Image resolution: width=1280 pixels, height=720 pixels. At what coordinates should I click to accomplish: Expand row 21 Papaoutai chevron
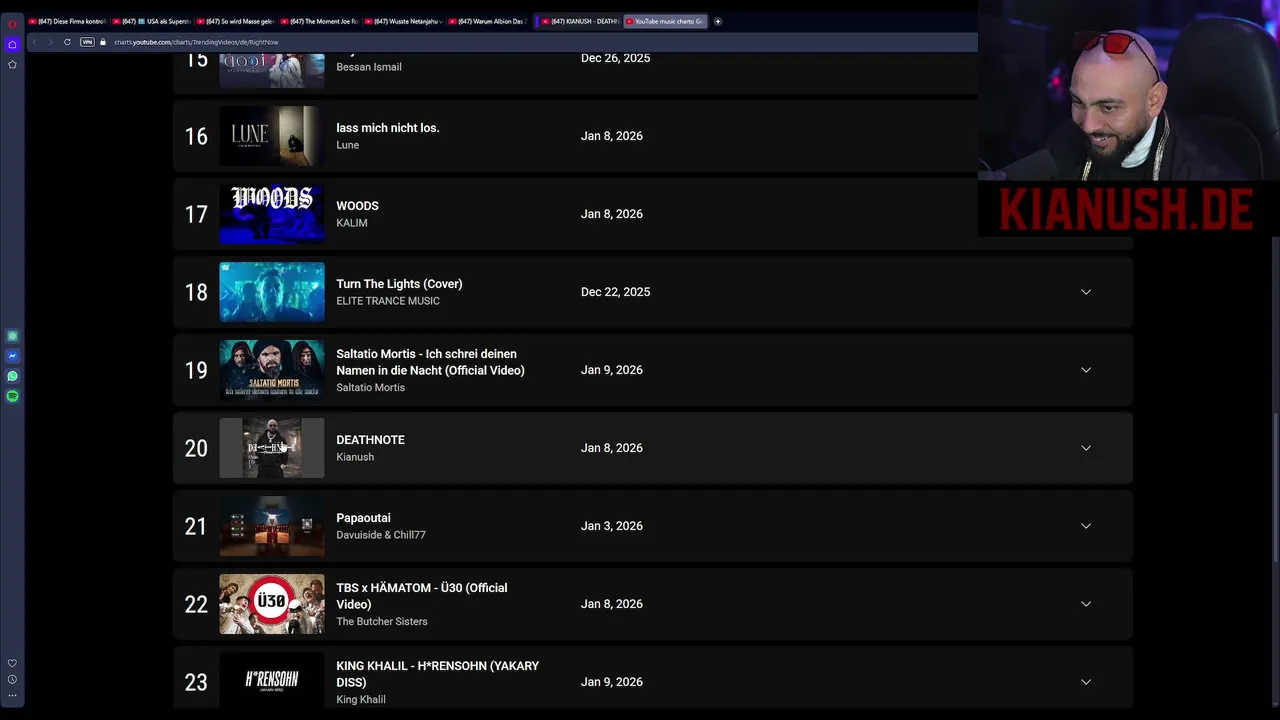click(x=1086, y=526)
